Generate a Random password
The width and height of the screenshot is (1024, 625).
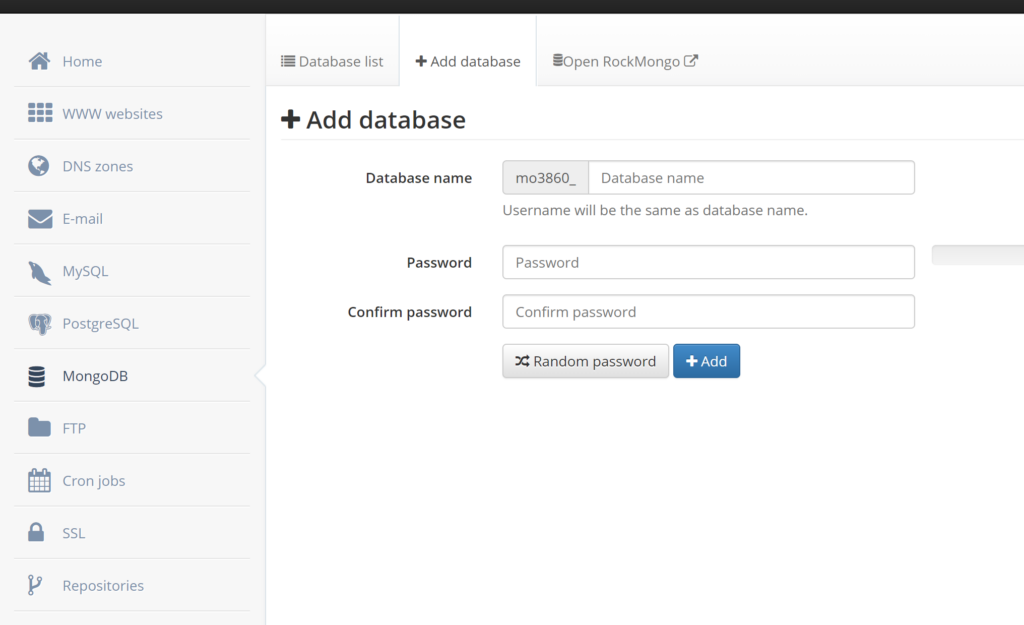(585, 361)
